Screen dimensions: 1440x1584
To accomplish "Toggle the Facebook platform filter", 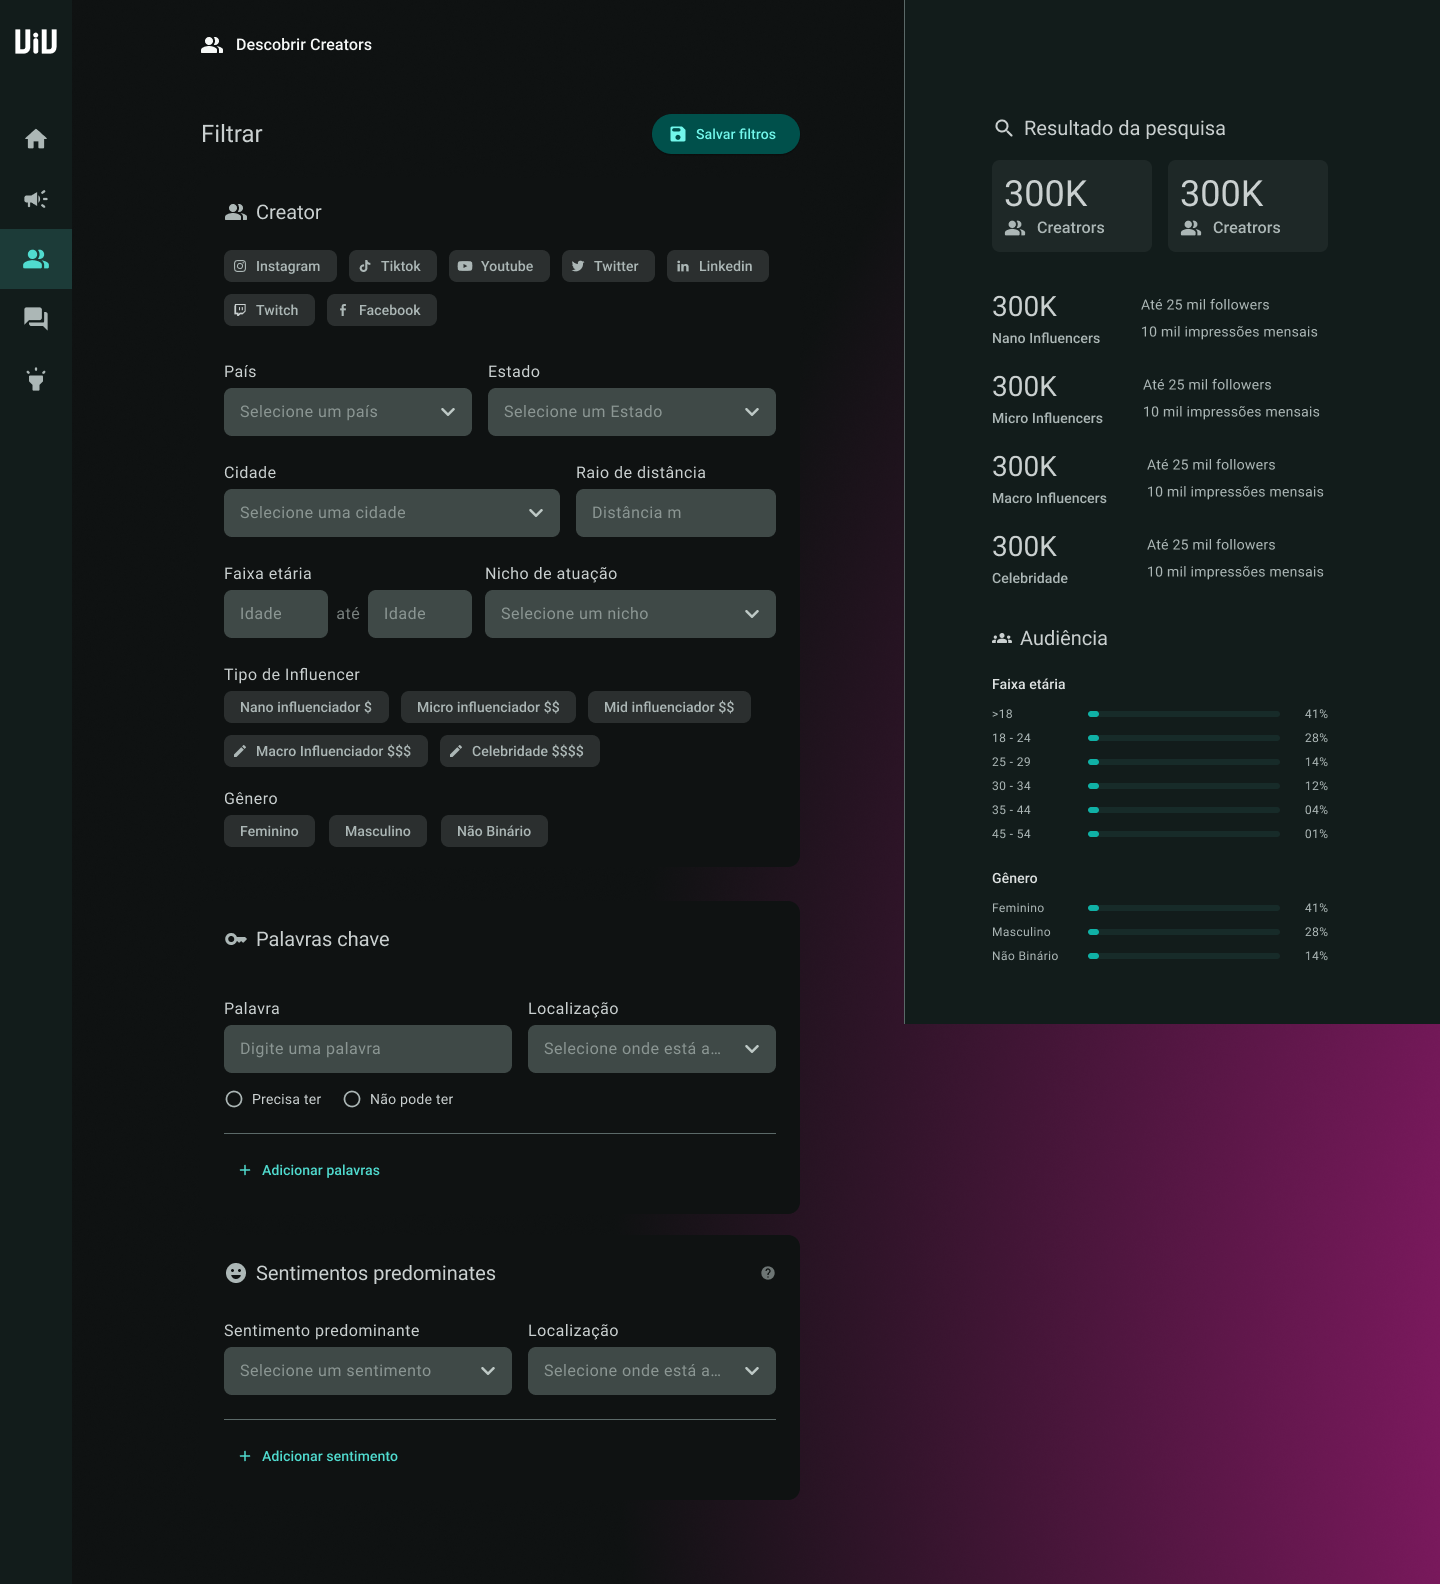I will (x=382, y=310).
